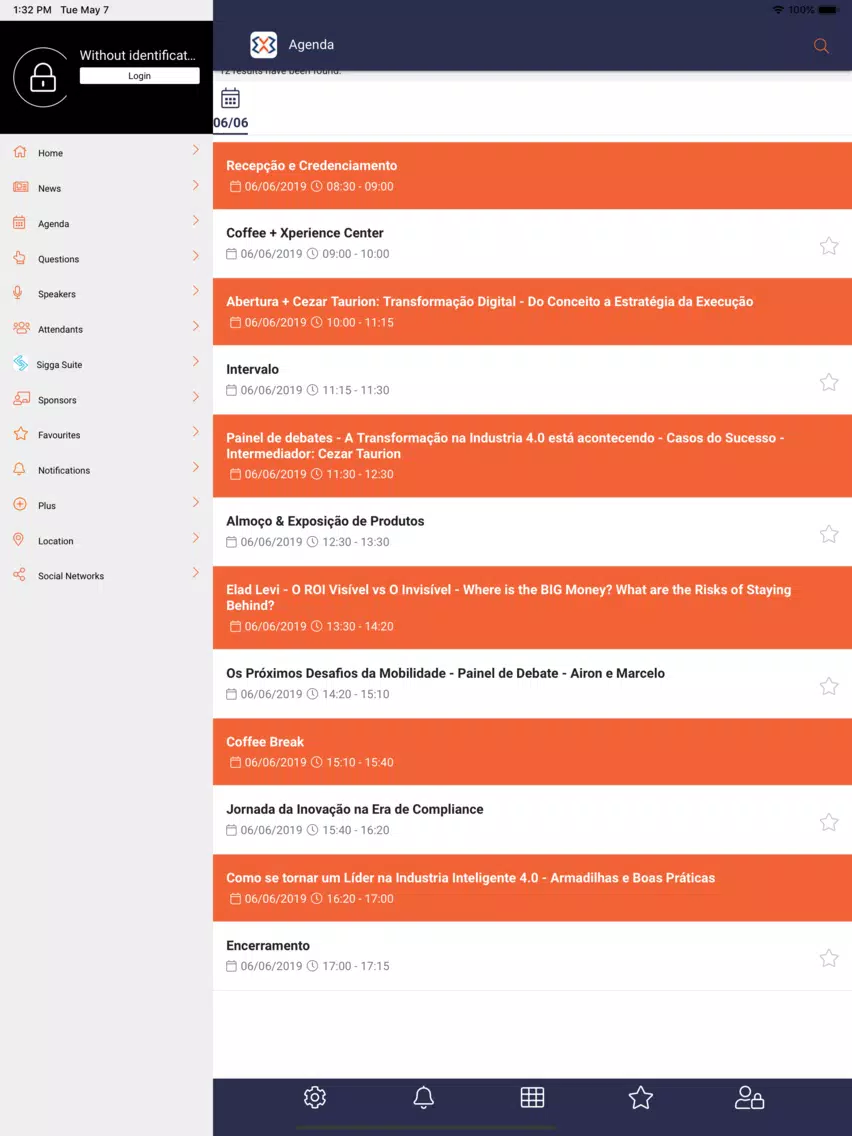Expand Home chevron arrow
Image resolution: width=852 pixels, height=1136 pixels.
196,150
